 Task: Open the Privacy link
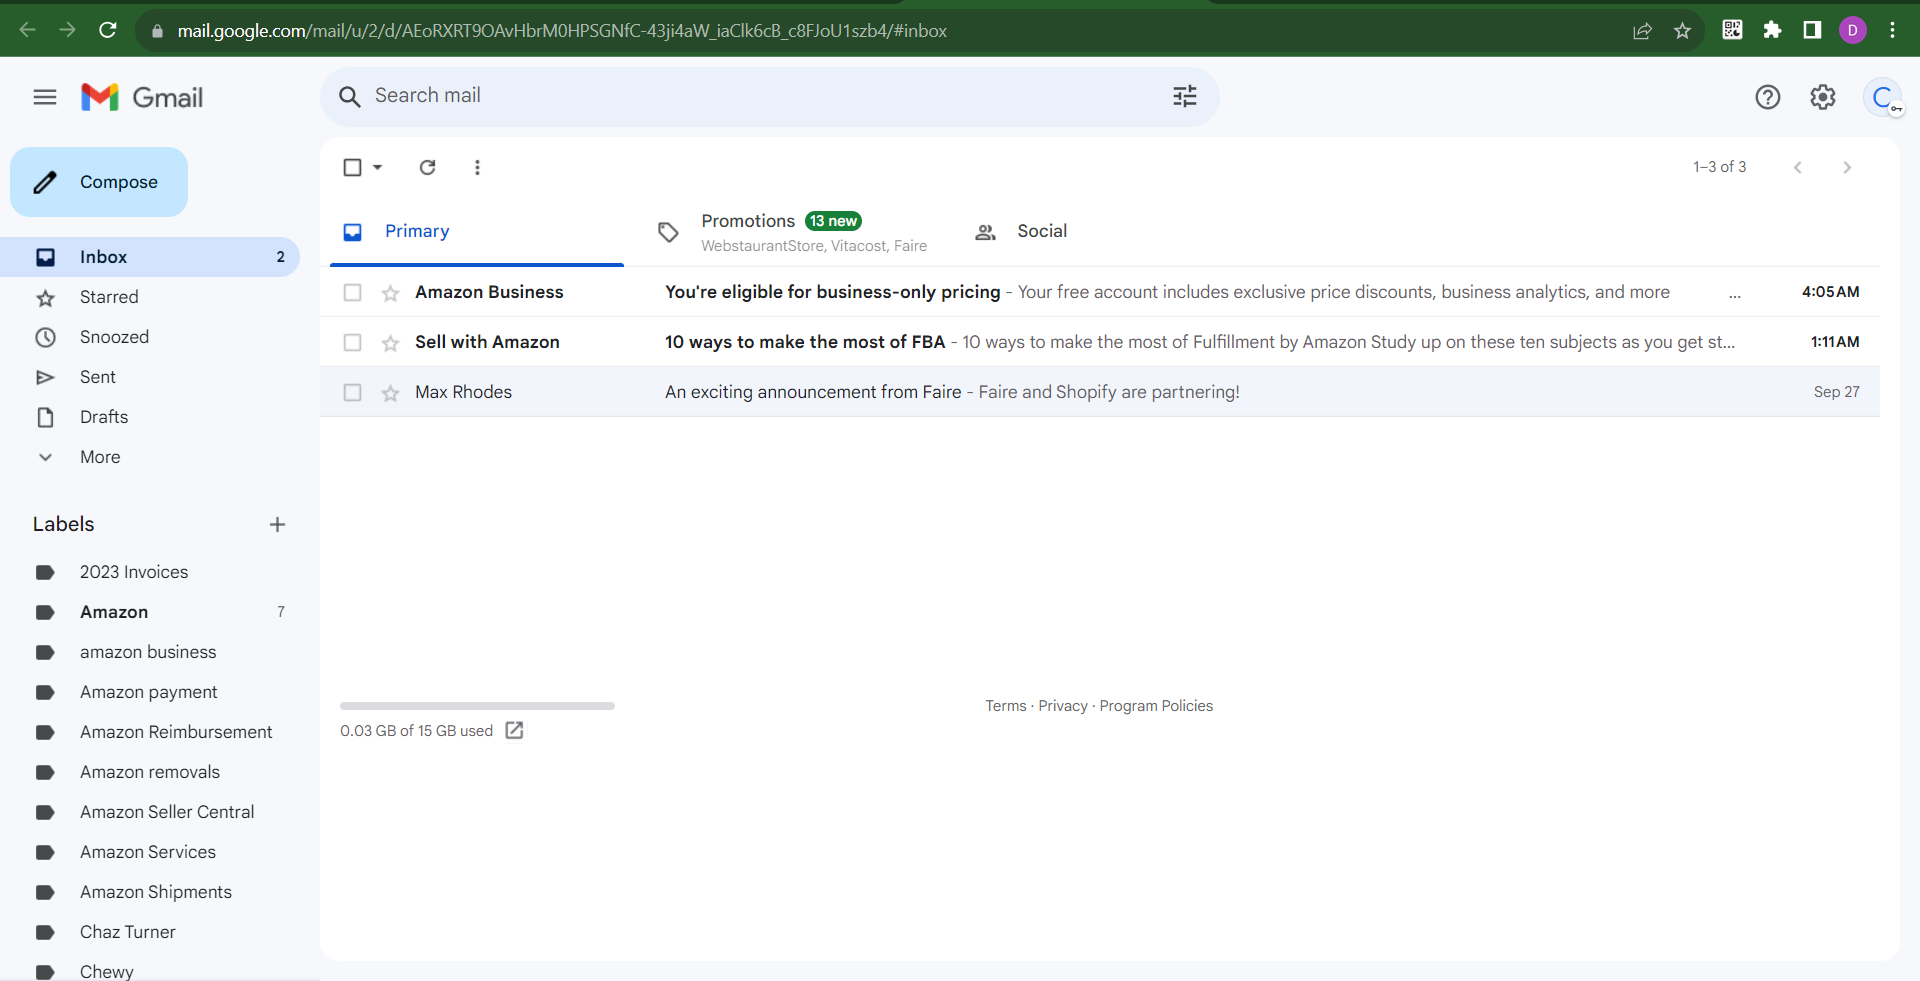(1062, 706)
